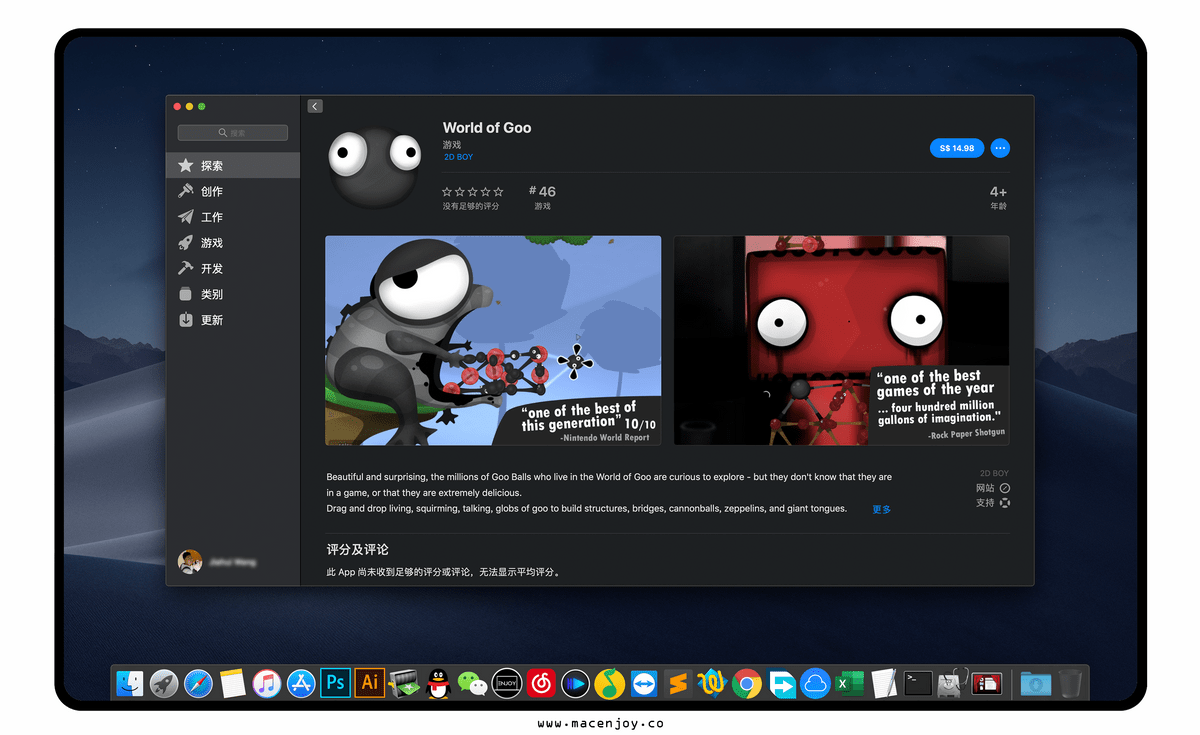The width and height of the screenshot is (1200, 735).
Task: Launch Google Chrome from the Dock
Action: pyautogui.click(x=747, y=683)
